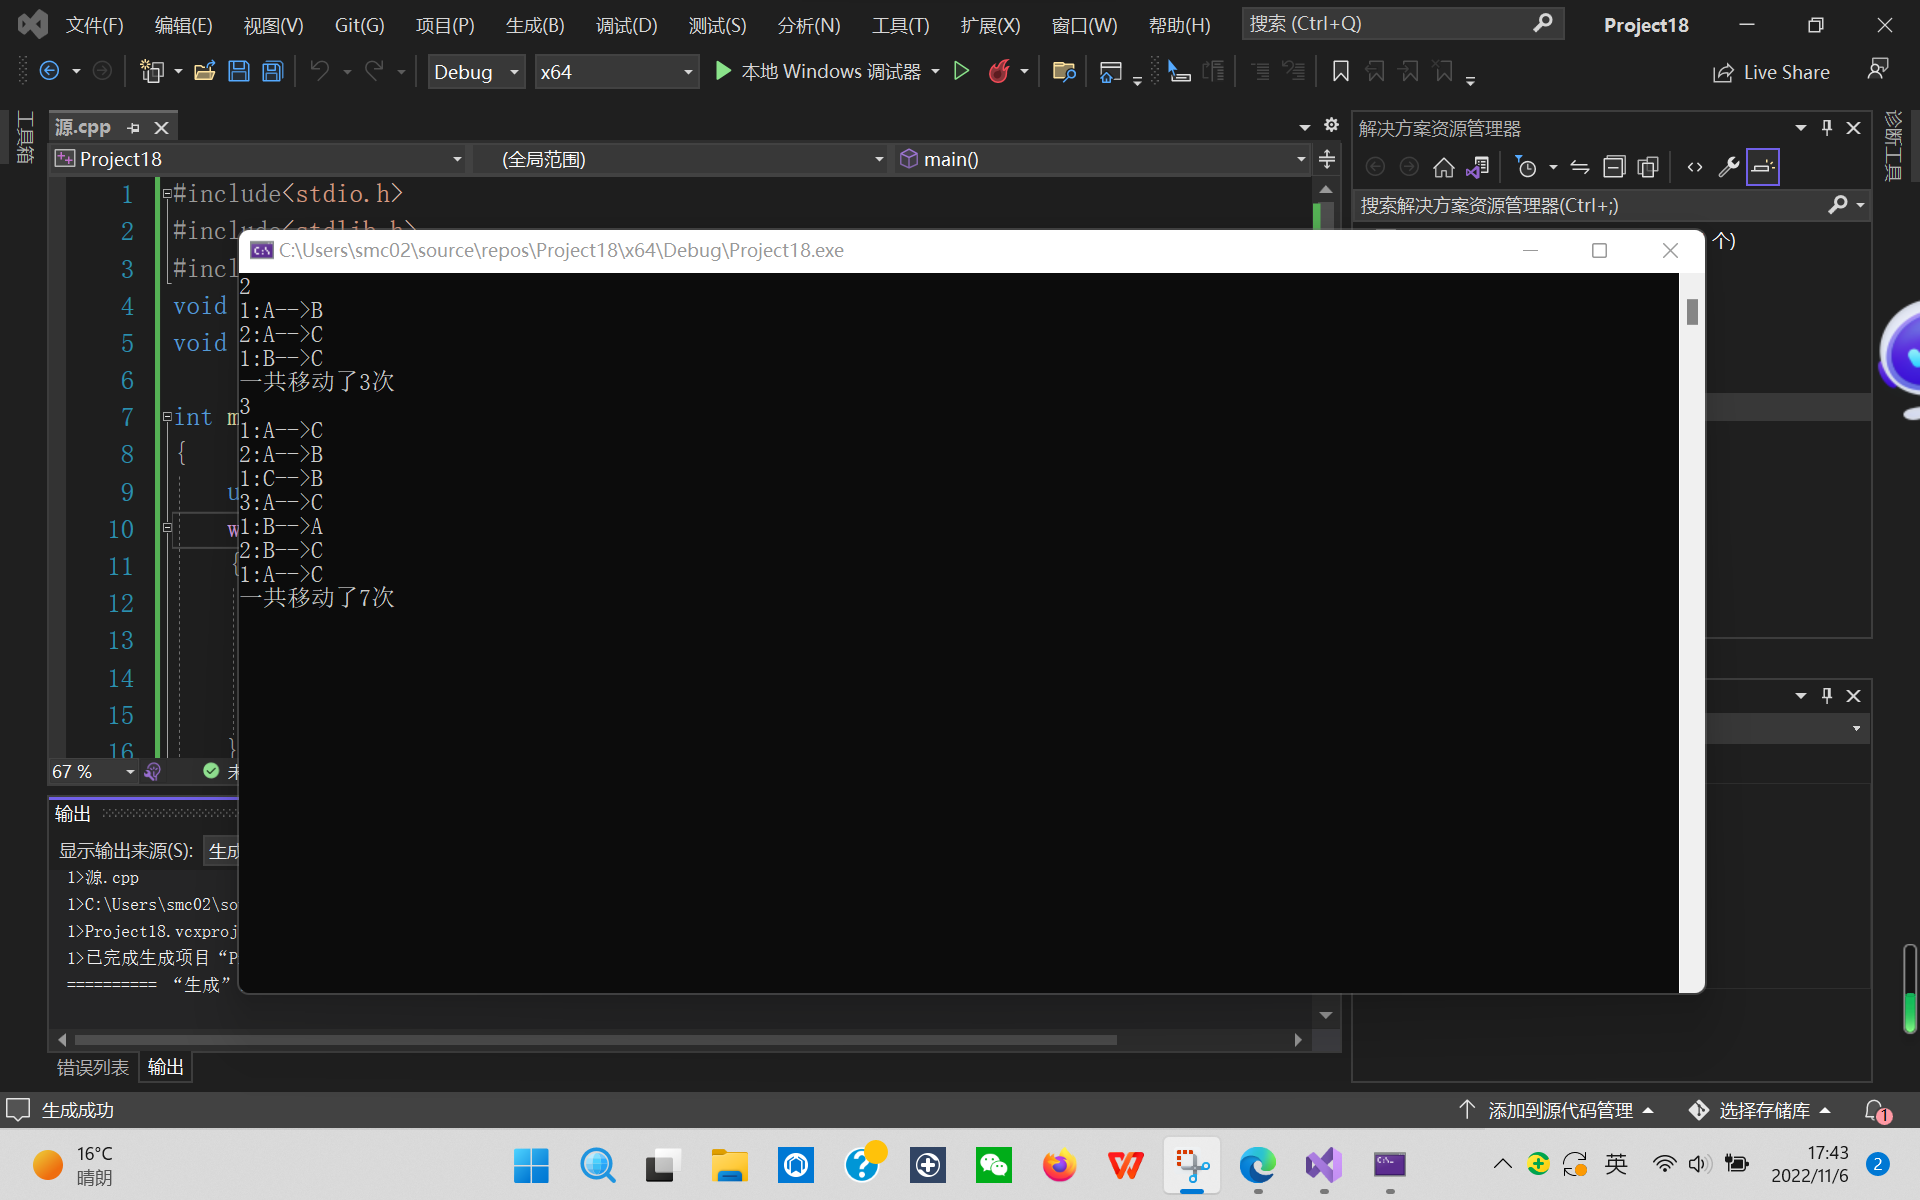Viewport: 1920px width, 1200px height.
Task: Click the Home icon in Solution Explorer
Action: (x=1443, y=167)
